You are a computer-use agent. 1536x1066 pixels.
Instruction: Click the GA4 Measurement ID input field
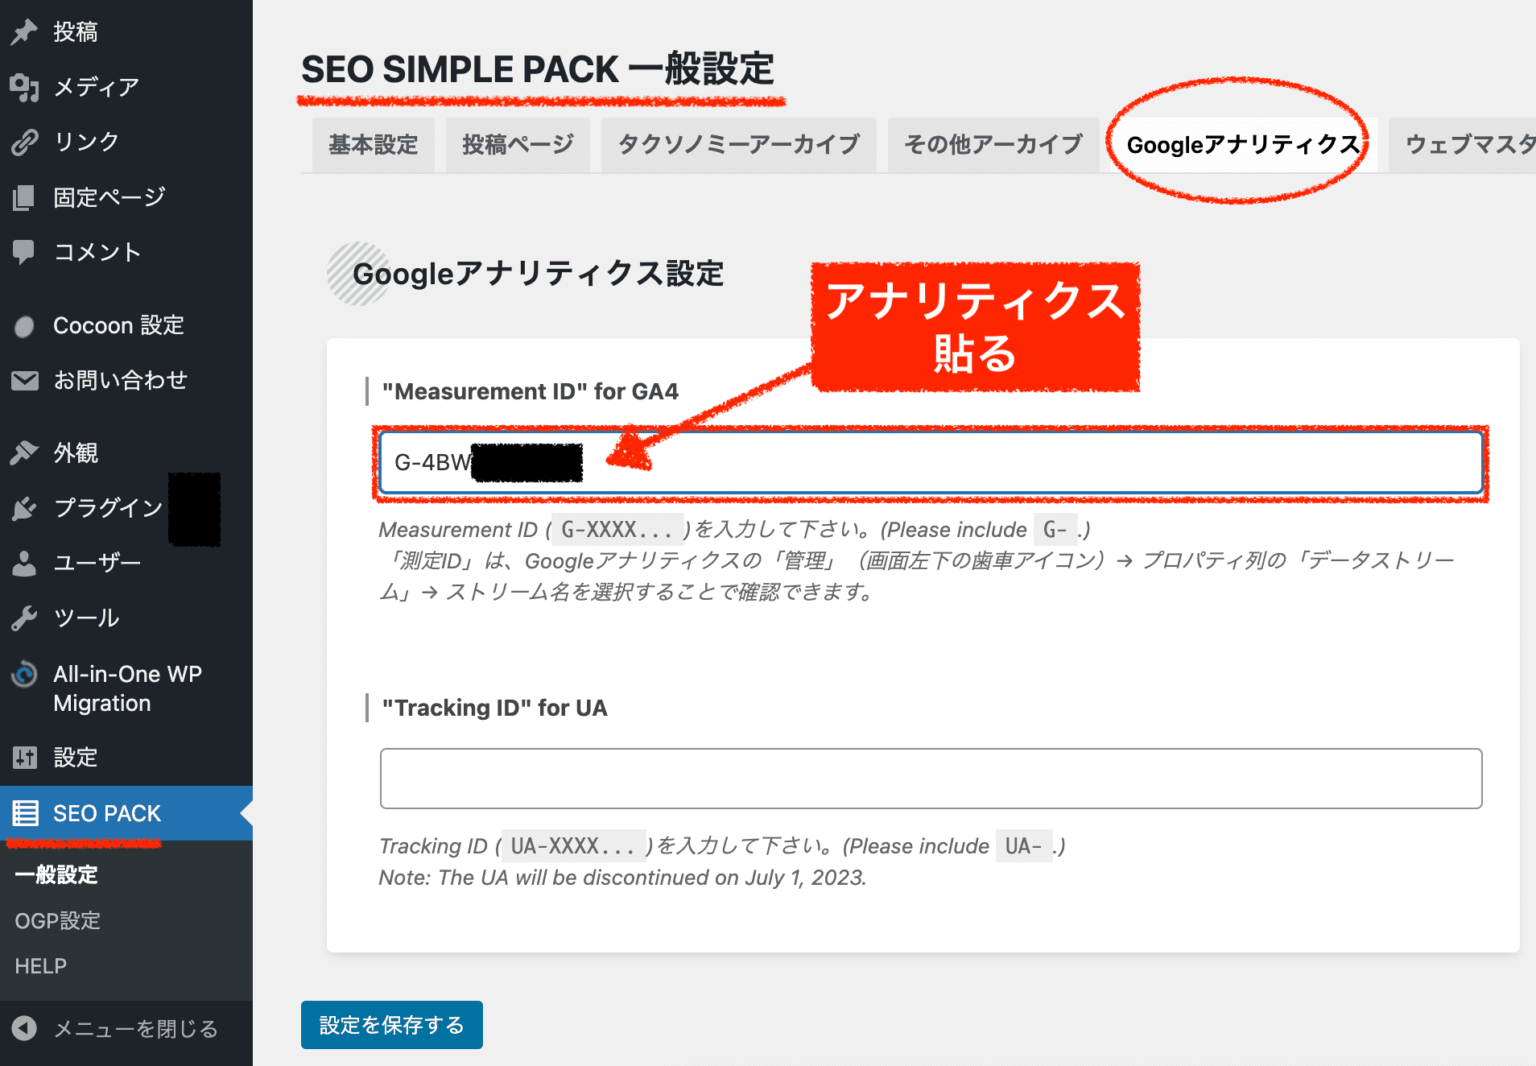(928, 462)
